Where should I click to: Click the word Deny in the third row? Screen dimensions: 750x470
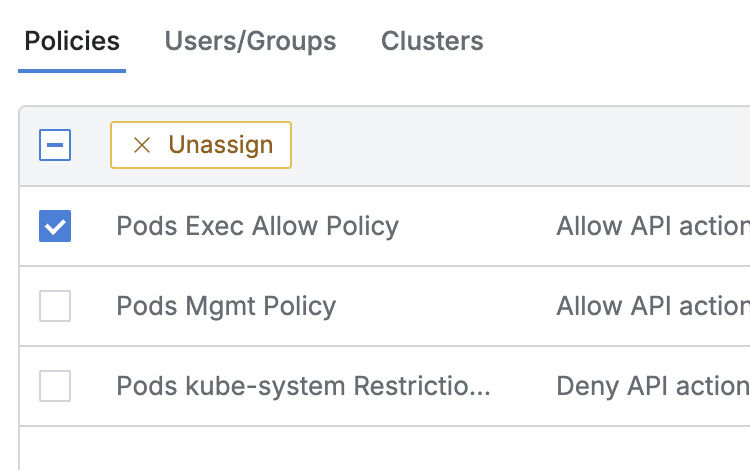coord(583,386)
